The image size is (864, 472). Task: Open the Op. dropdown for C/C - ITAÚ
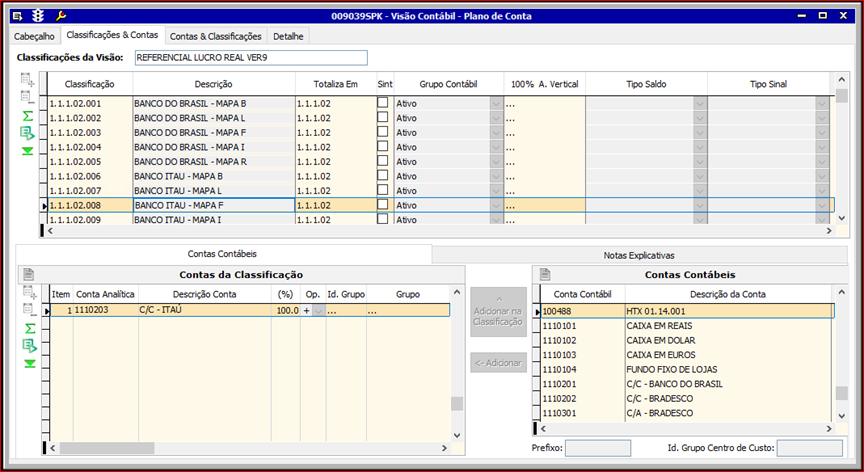tap(319, 311)
